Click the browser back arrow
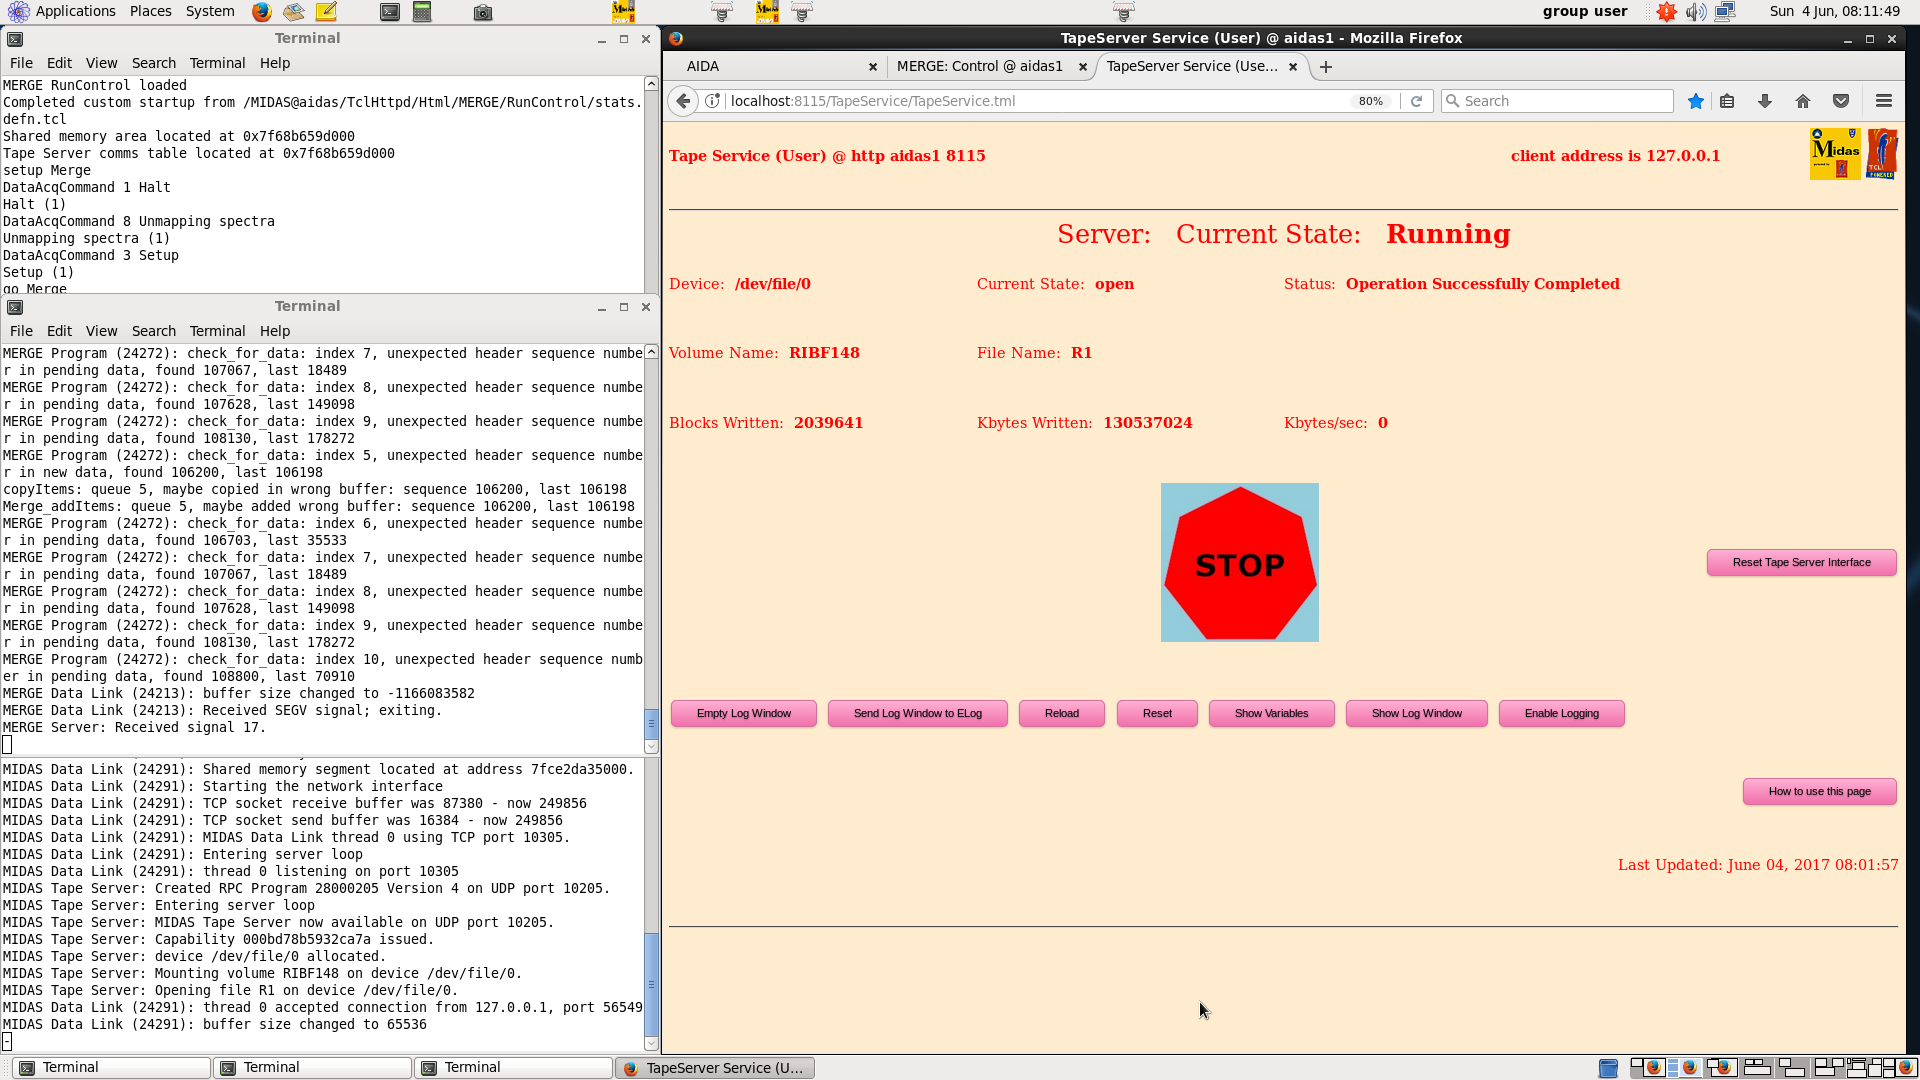 [x=683, y=101]
